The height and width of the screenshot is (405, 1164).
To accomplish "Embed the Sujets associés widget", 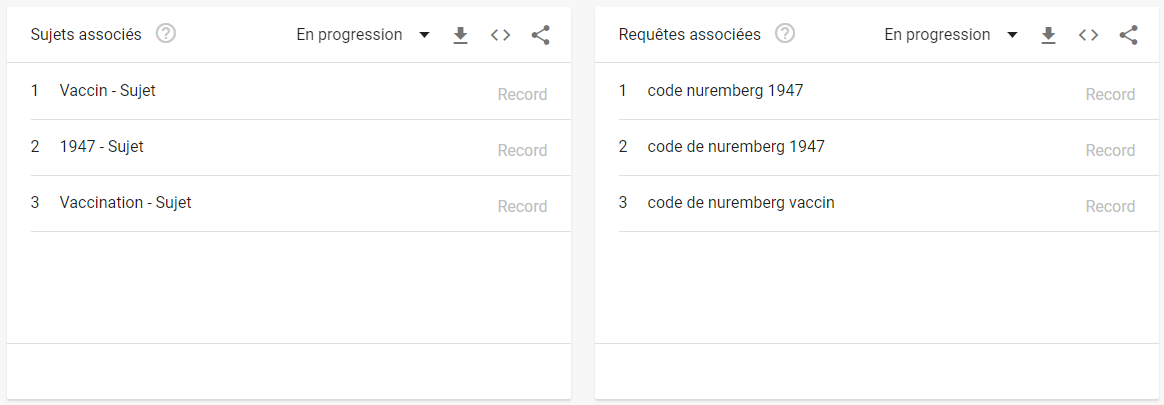I will 500,36.
